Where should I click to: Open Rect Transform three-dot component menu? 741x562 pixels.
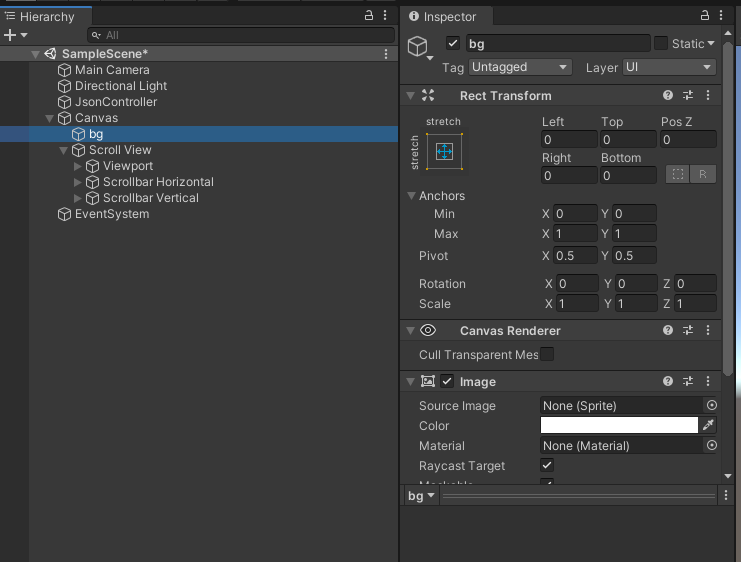click(708, 95)
